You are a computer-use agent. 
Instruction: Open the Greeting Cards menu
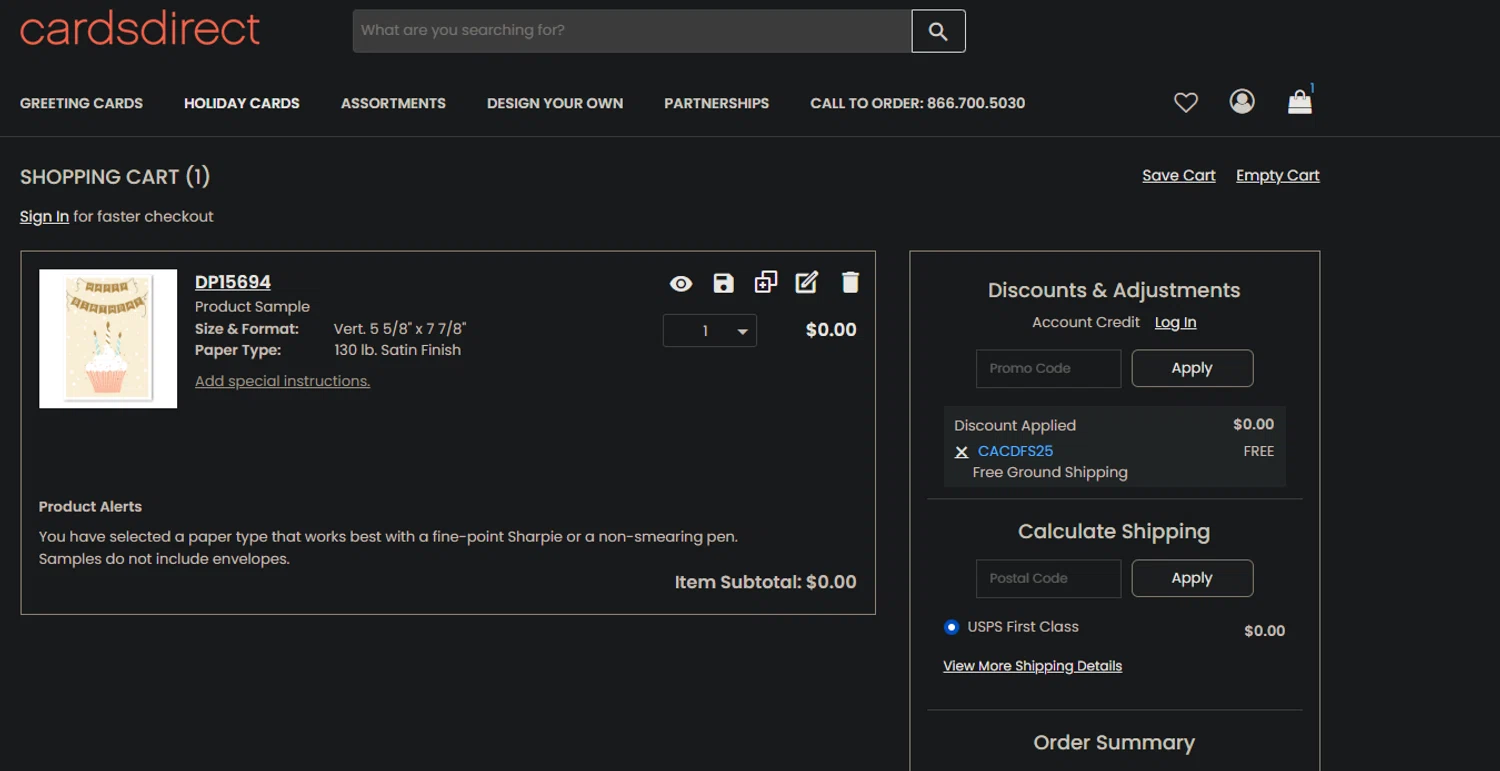tap(81, 103)
